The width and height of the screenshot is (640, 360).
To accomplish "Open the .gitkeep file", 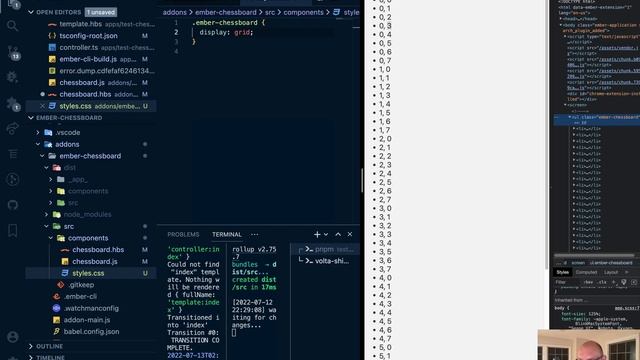I will (x=91, y=285).
